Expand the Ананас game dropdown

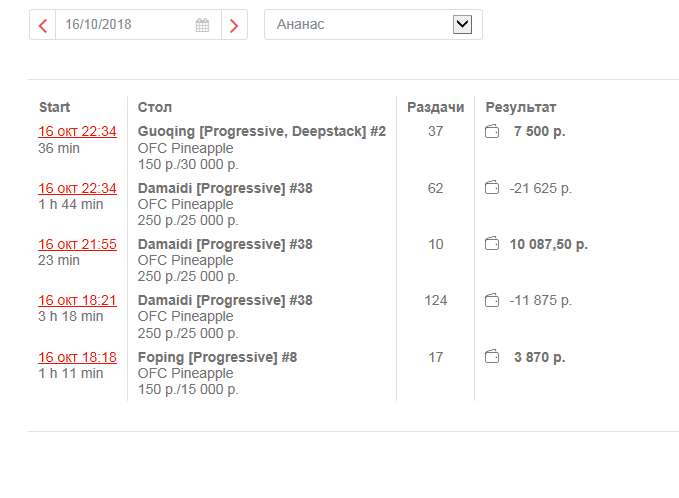[360, 25]
